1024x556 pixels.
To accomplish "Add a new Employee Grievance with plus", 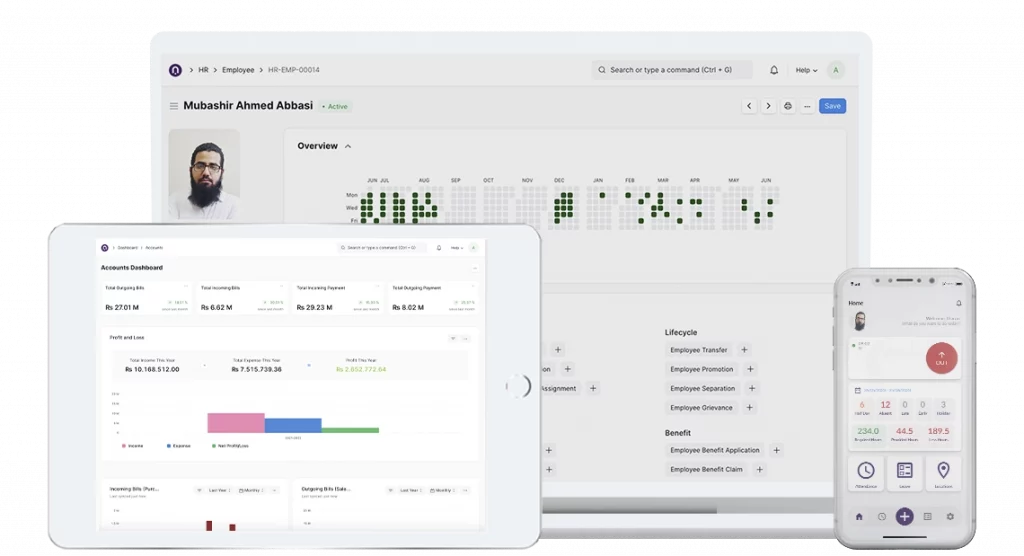I will [x=750, y=408].
